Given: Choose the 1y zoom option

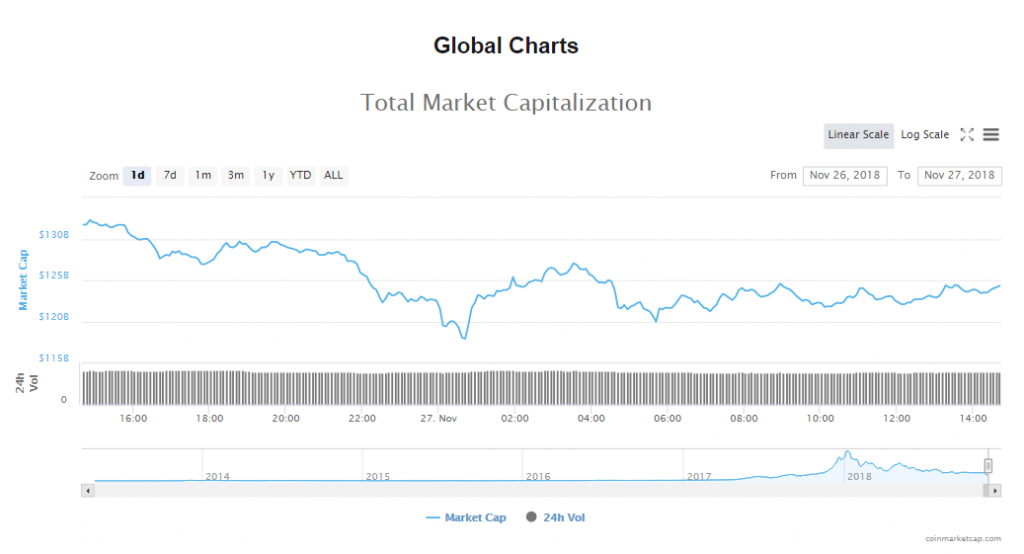Looking at the screenshot, I should pos(268,176).
